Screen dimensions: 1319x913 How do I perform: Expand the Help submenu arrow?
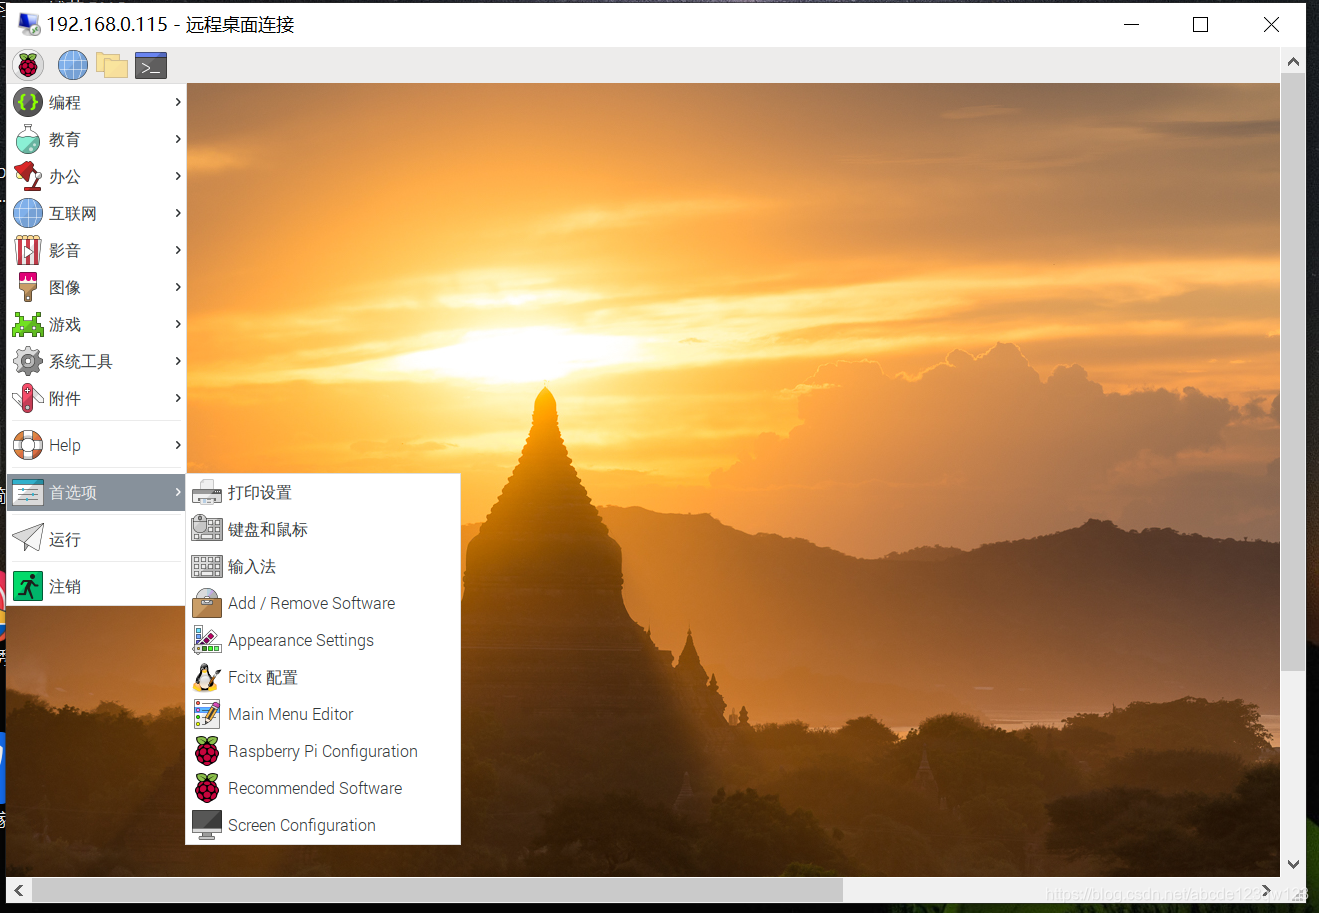[178, 445]
